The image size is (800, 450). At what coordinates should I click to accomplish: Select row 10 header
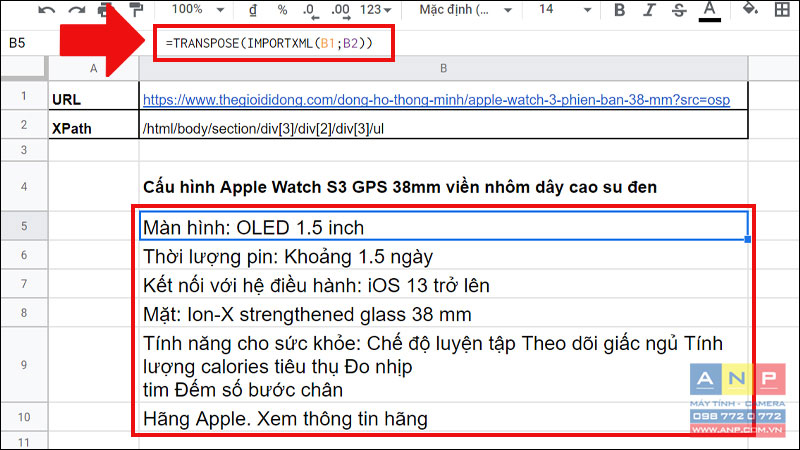24,417
